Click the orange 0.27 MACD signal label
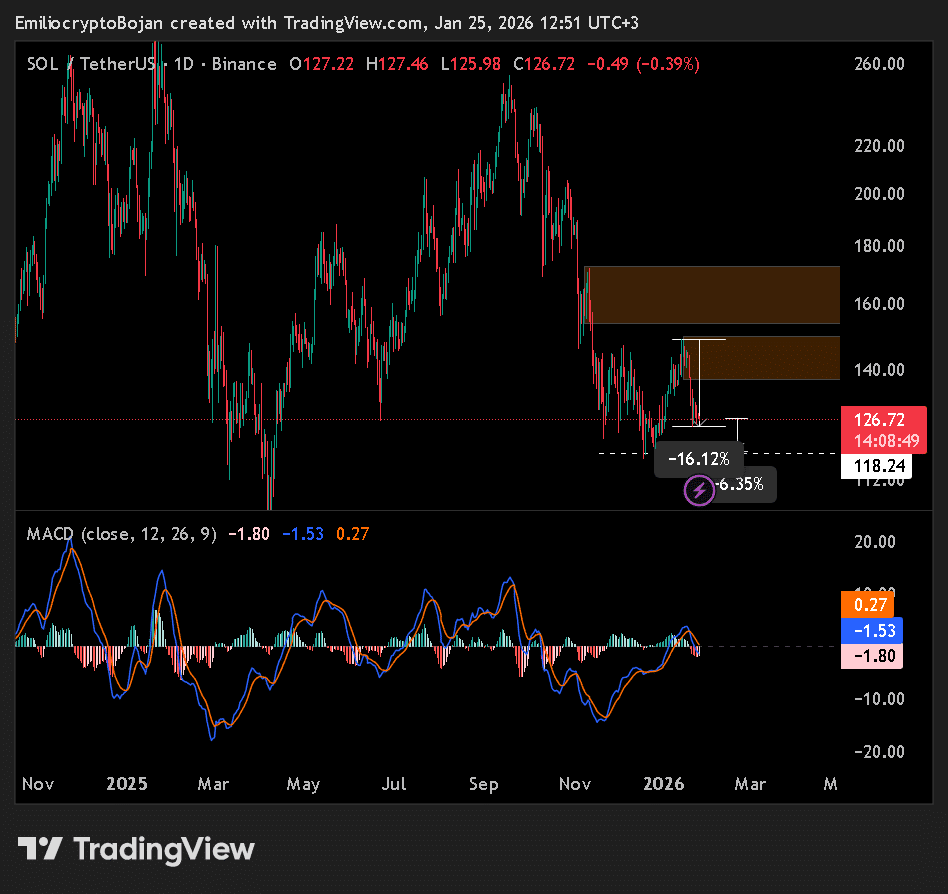 coord(867,604)
